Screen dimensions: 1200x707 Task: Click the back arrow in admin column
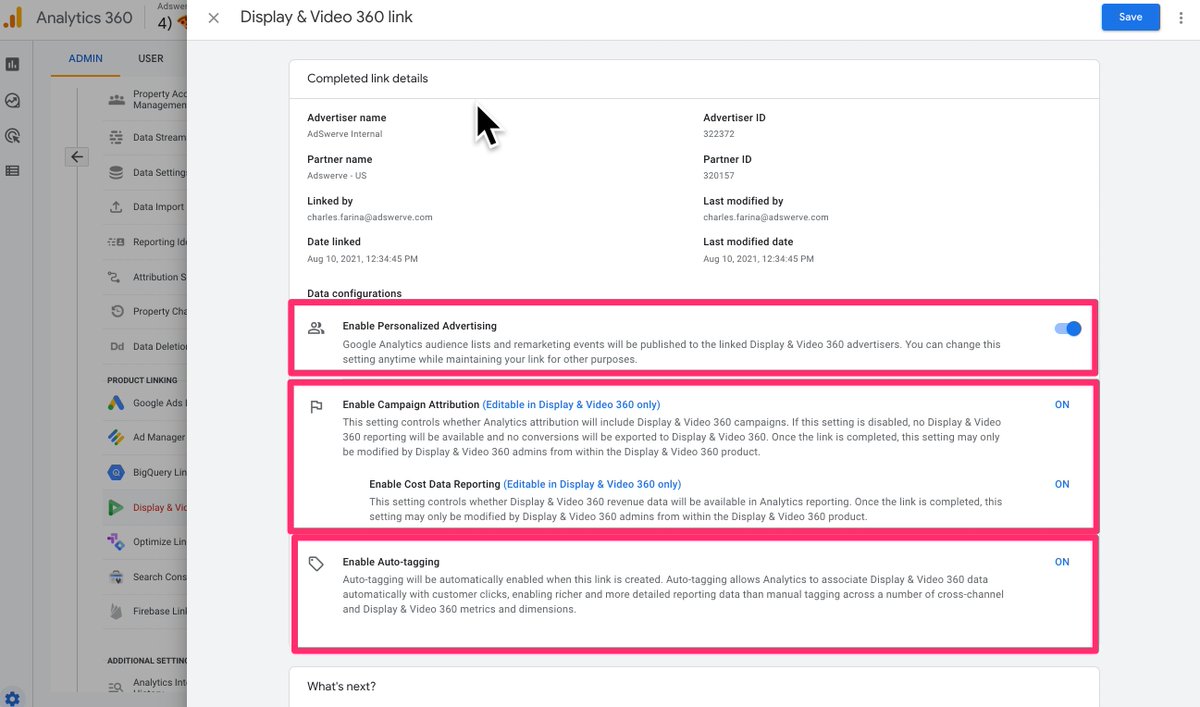[77, 156]
